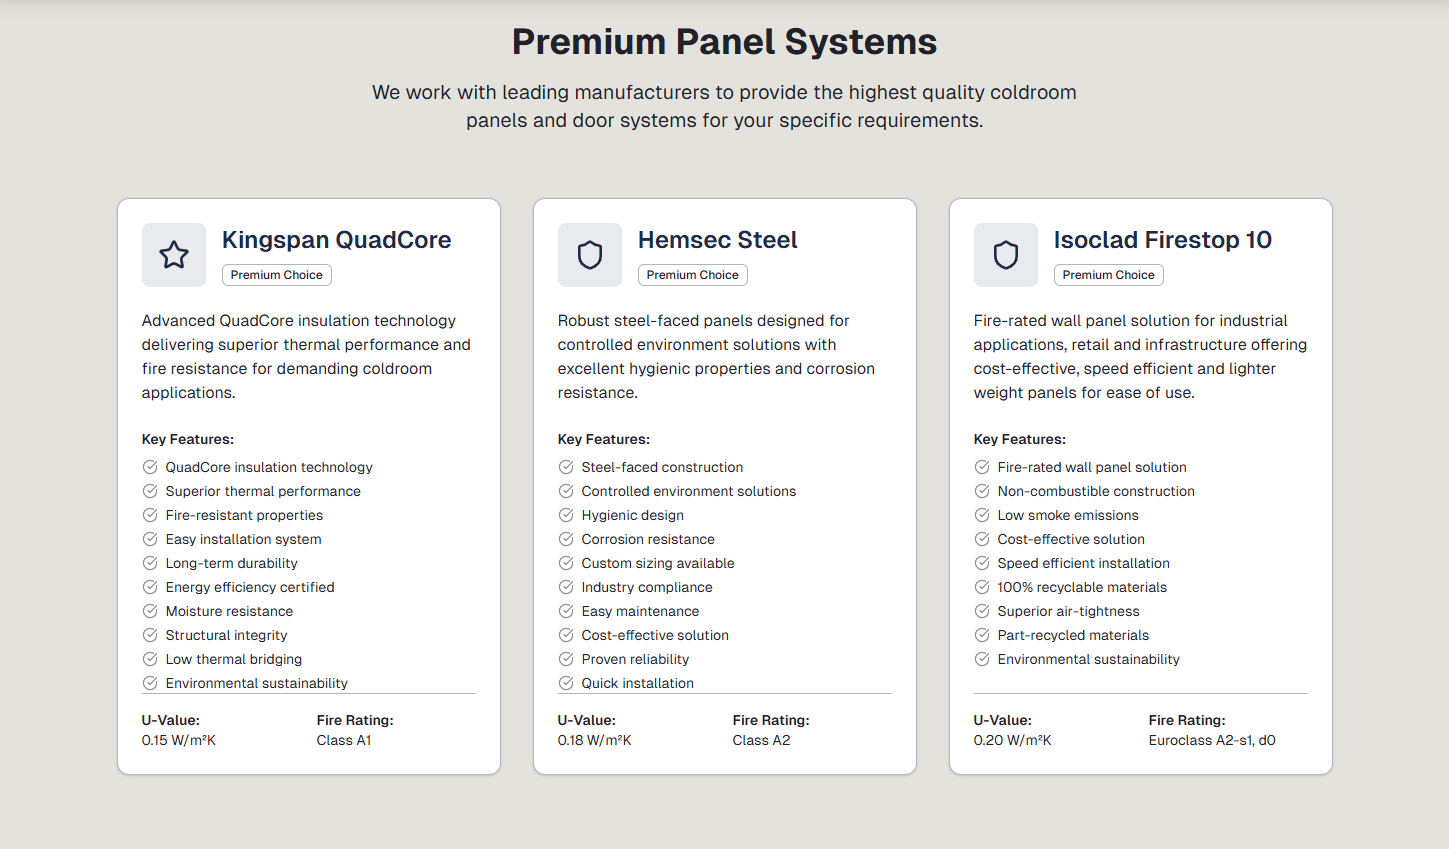Click the check icon next to QuadCore insulation technology

150,467
